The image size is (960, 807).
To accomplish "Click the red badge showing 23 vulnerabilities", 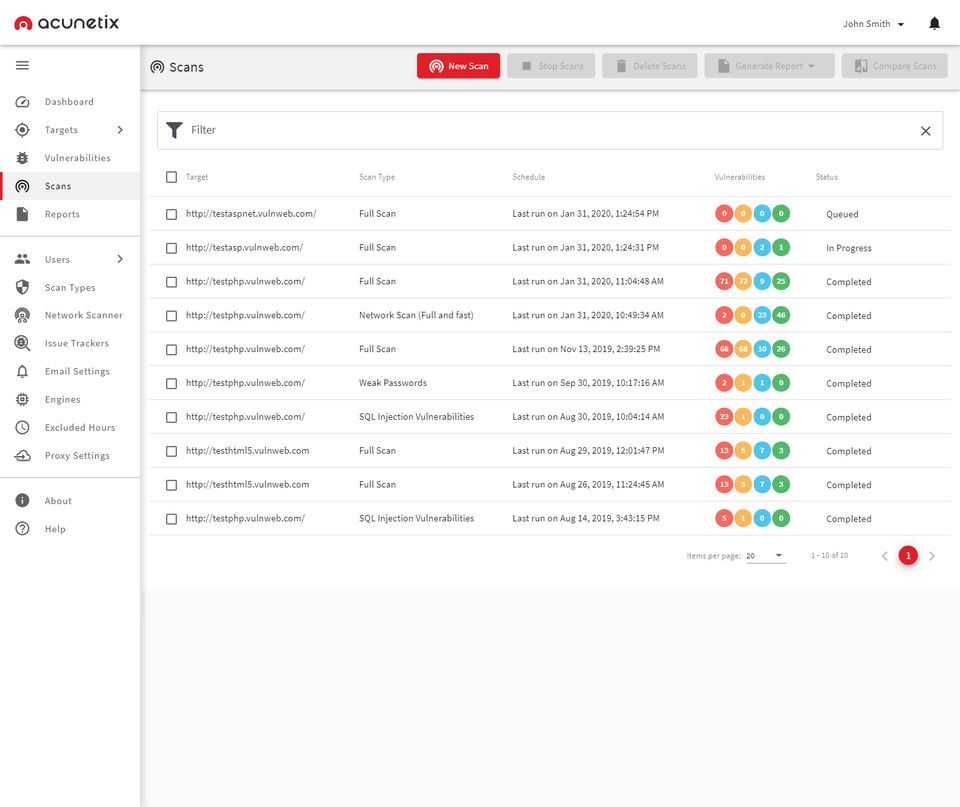I will pos(724,417).
